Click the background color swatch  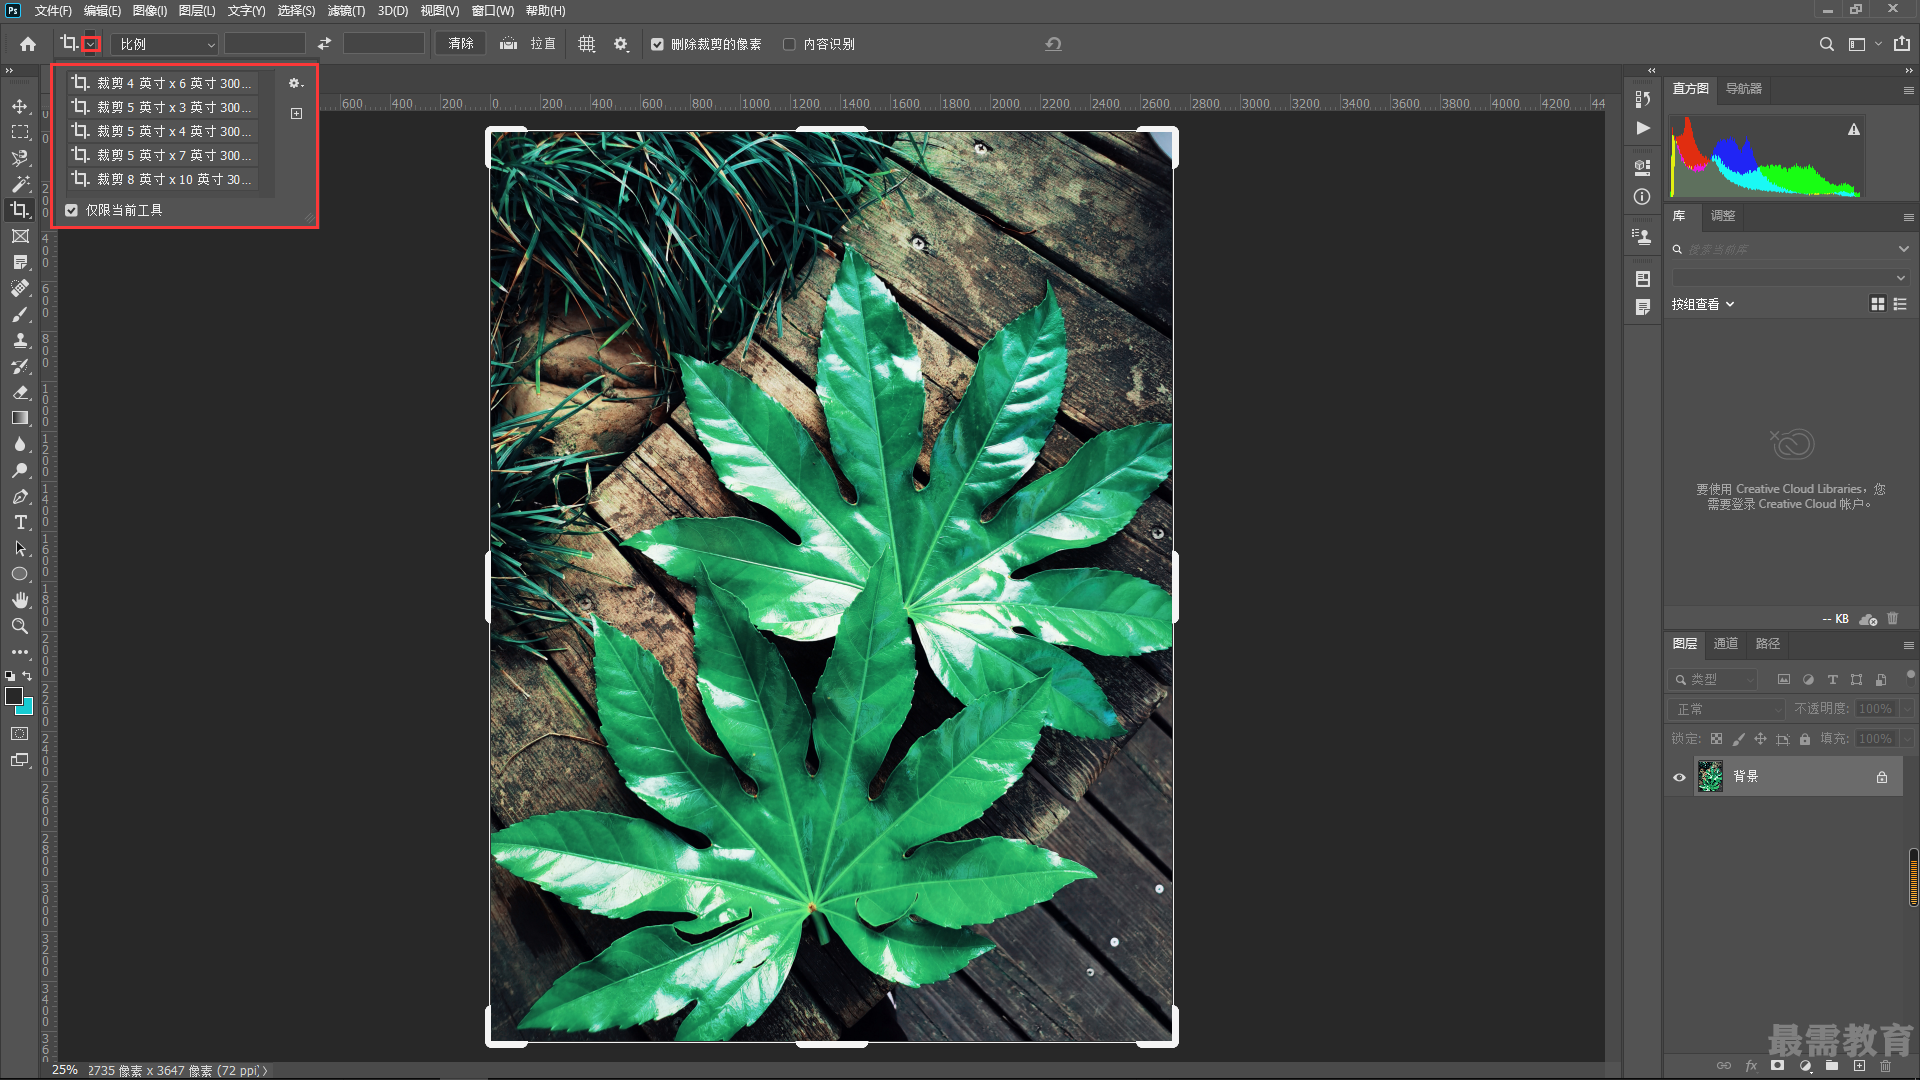pyautogui.click(x=26, y=708)
